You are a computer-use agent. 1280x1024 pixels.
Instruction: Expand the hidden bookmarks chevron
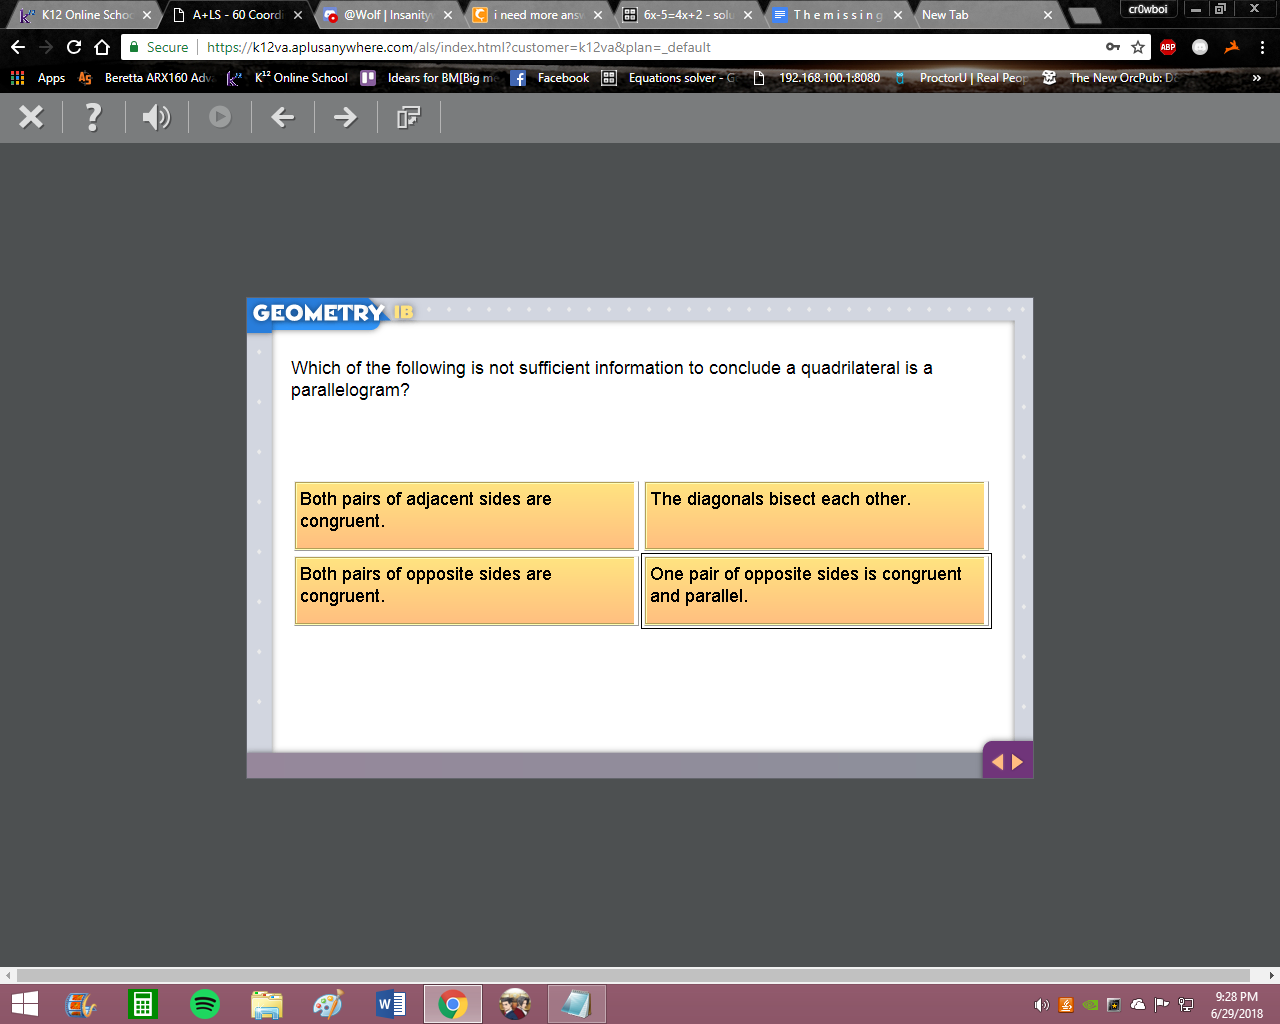[x=1257, y=78]
